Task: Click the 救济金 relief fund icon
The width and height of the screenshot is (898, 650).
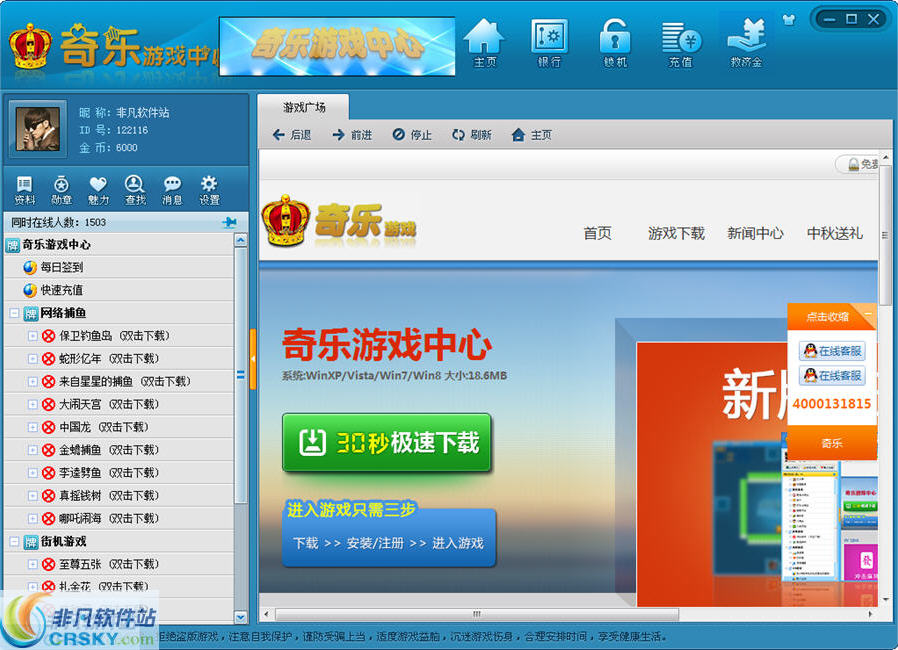Action: pyautogui.click(x=747, y=44)
